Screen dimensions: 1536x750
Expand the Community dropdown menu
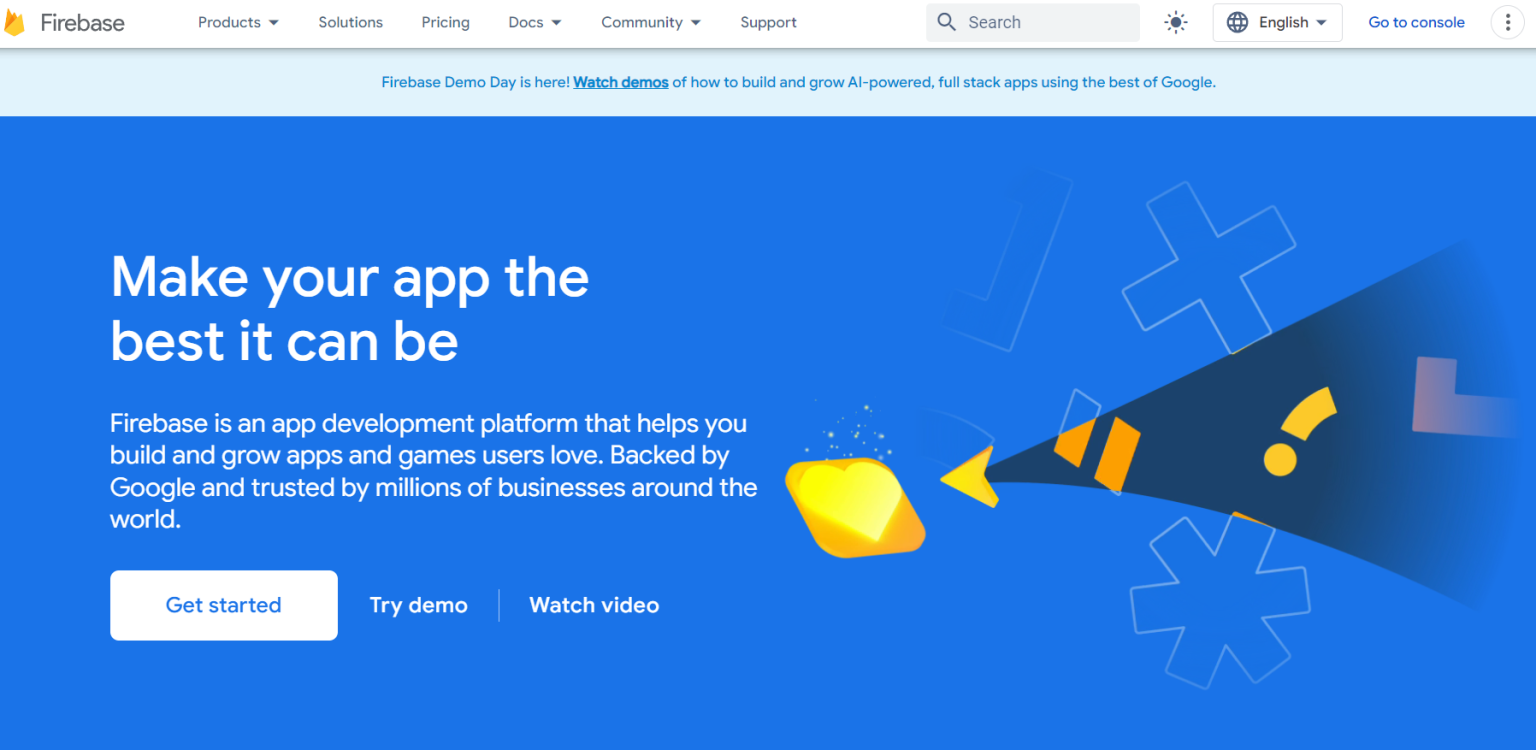click(x=651, y=22)
